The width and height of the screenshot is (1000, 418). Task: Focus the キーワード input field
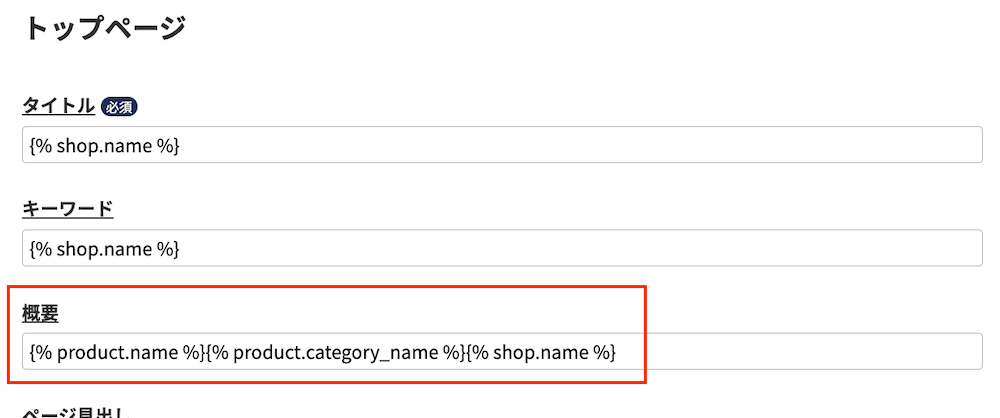502,248
